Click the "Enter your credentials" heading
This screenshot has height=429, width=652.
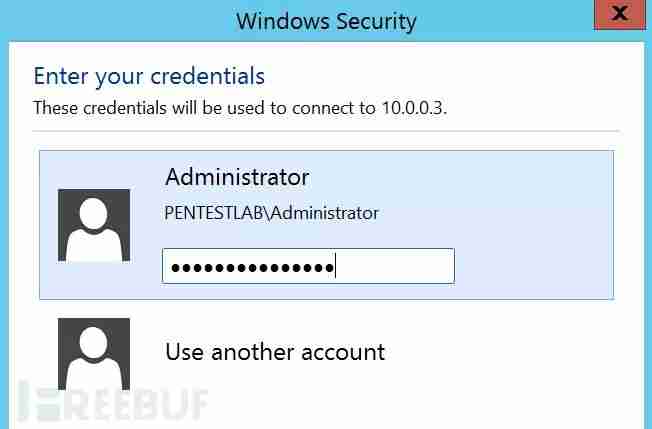pos(149,75)
